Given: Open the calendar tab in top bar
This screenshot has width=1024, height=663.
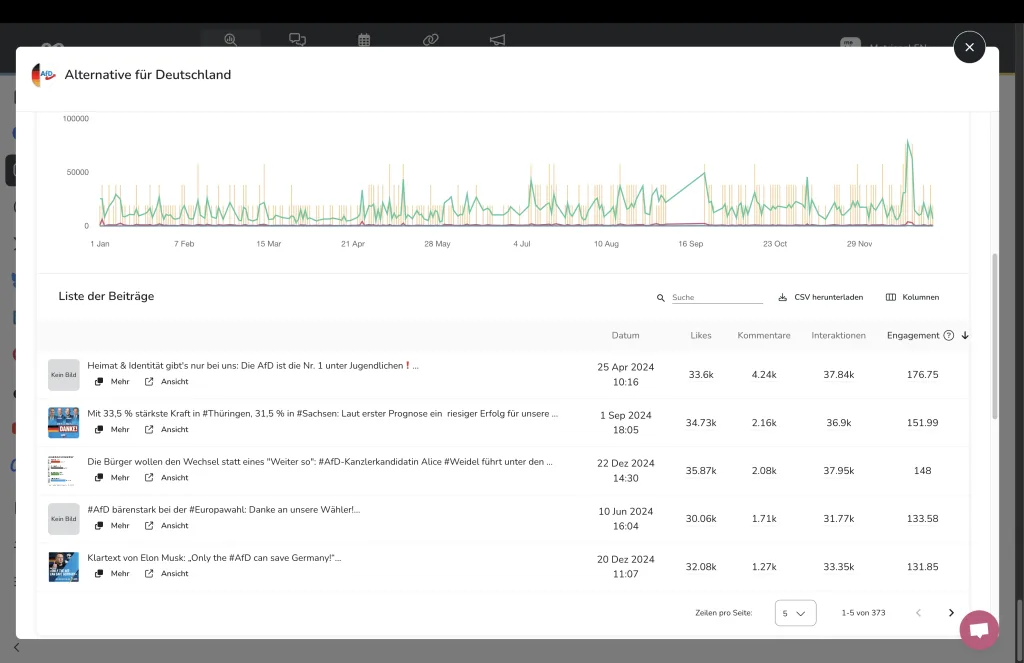Looking at the screenshot, I should tap(364, 40).
